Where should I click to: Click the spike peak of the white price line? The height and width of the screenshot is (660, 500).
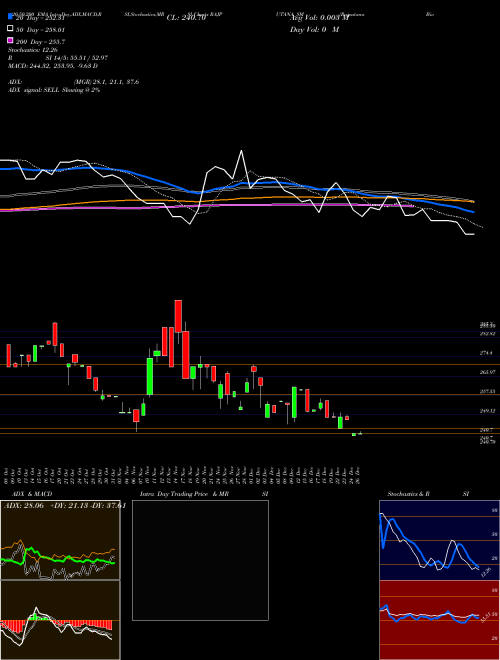242,151
